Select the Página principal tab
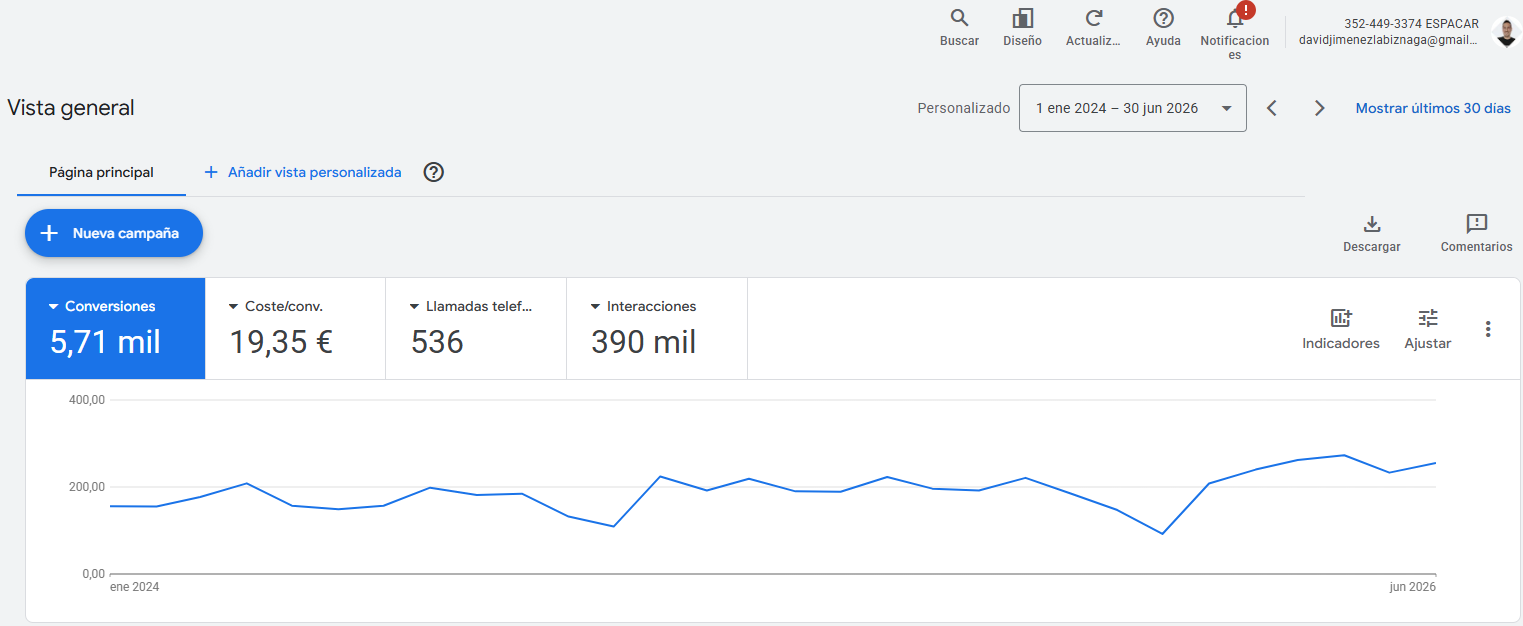This screenshot has height=626, width=1523. [101, 172]
